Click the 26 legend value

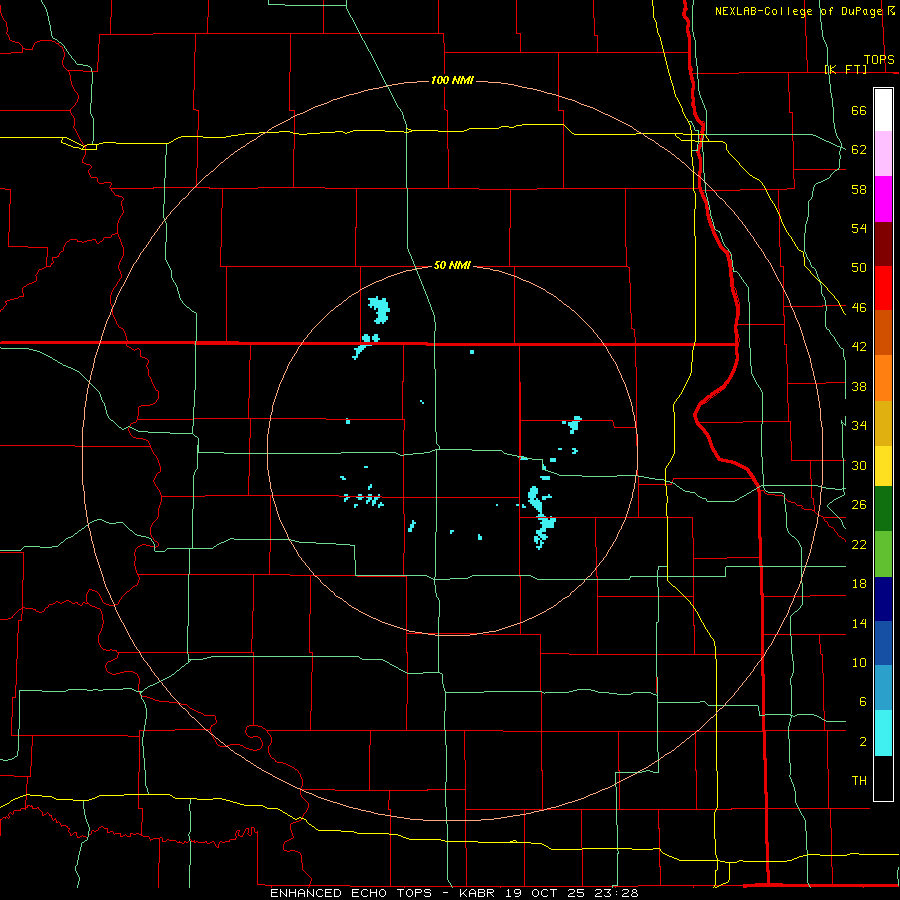[x=859, y=505]
